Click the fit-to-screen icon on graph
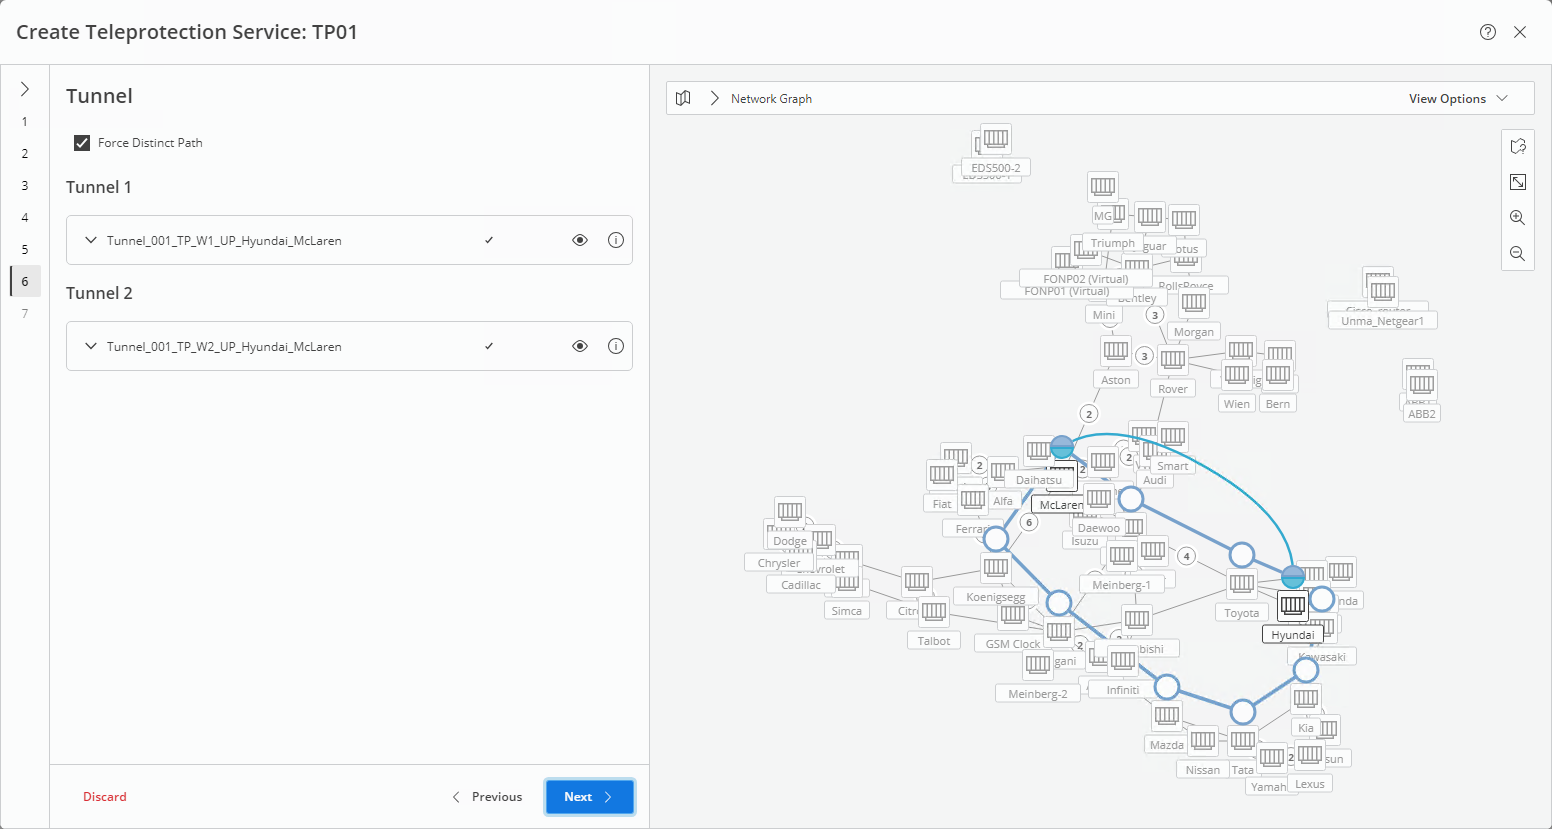This screenshot has height=829, width=1552. pyautogui.click(x=1517, y=182)
